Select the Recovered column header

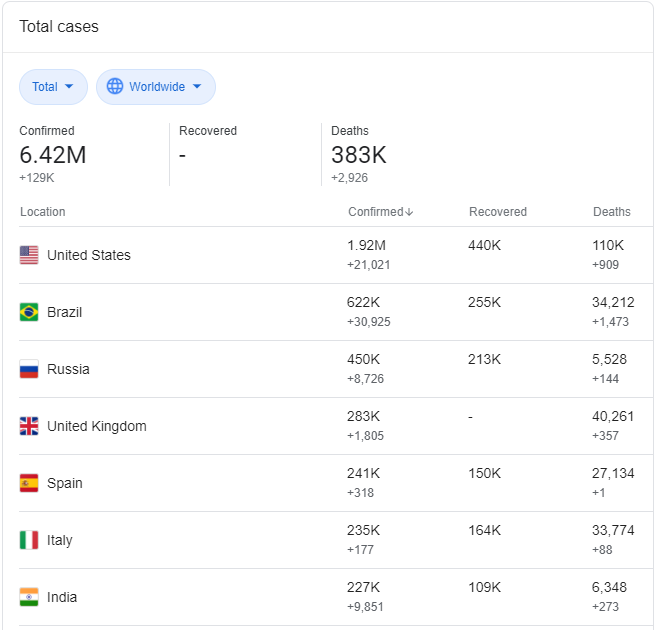pos(497,212)
